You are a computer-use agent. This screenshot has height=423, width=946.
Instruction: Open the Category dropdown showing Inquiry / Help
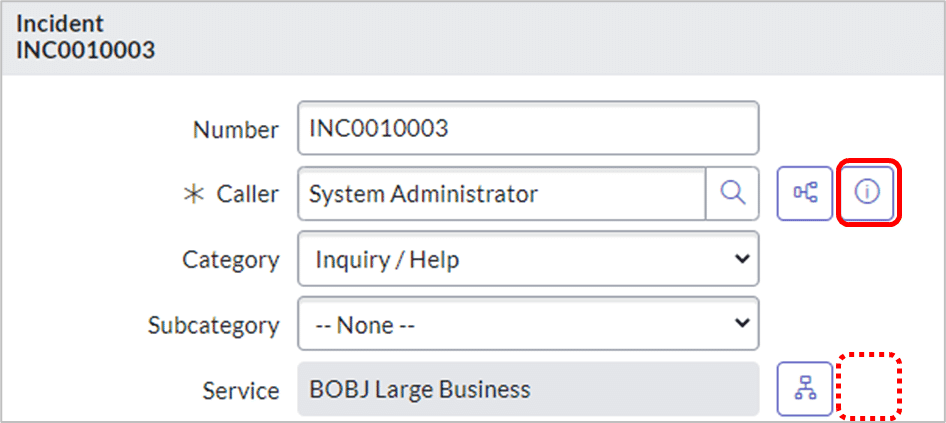(528, 259)
